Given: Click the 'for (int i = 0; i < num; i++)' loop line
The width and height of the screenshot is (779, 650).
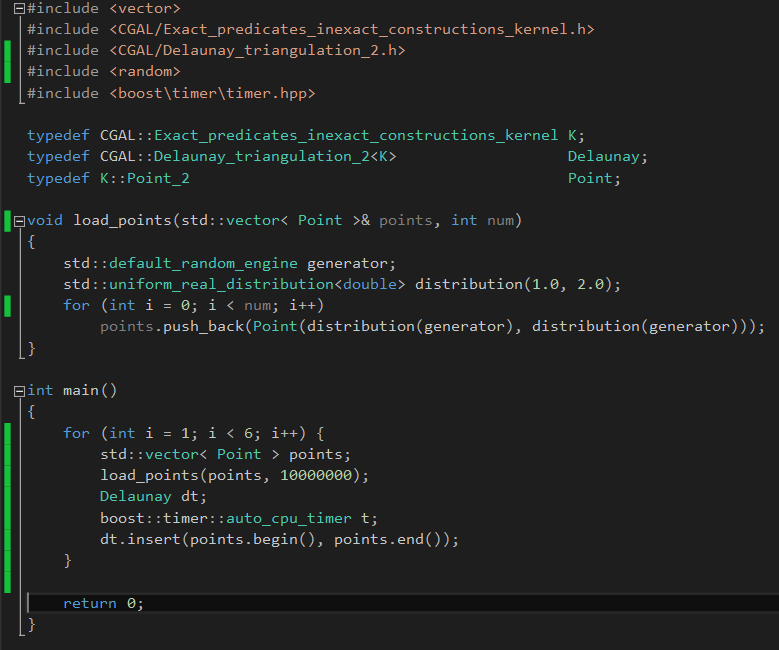Looking at the screenshot, I should tap(194, 306).
